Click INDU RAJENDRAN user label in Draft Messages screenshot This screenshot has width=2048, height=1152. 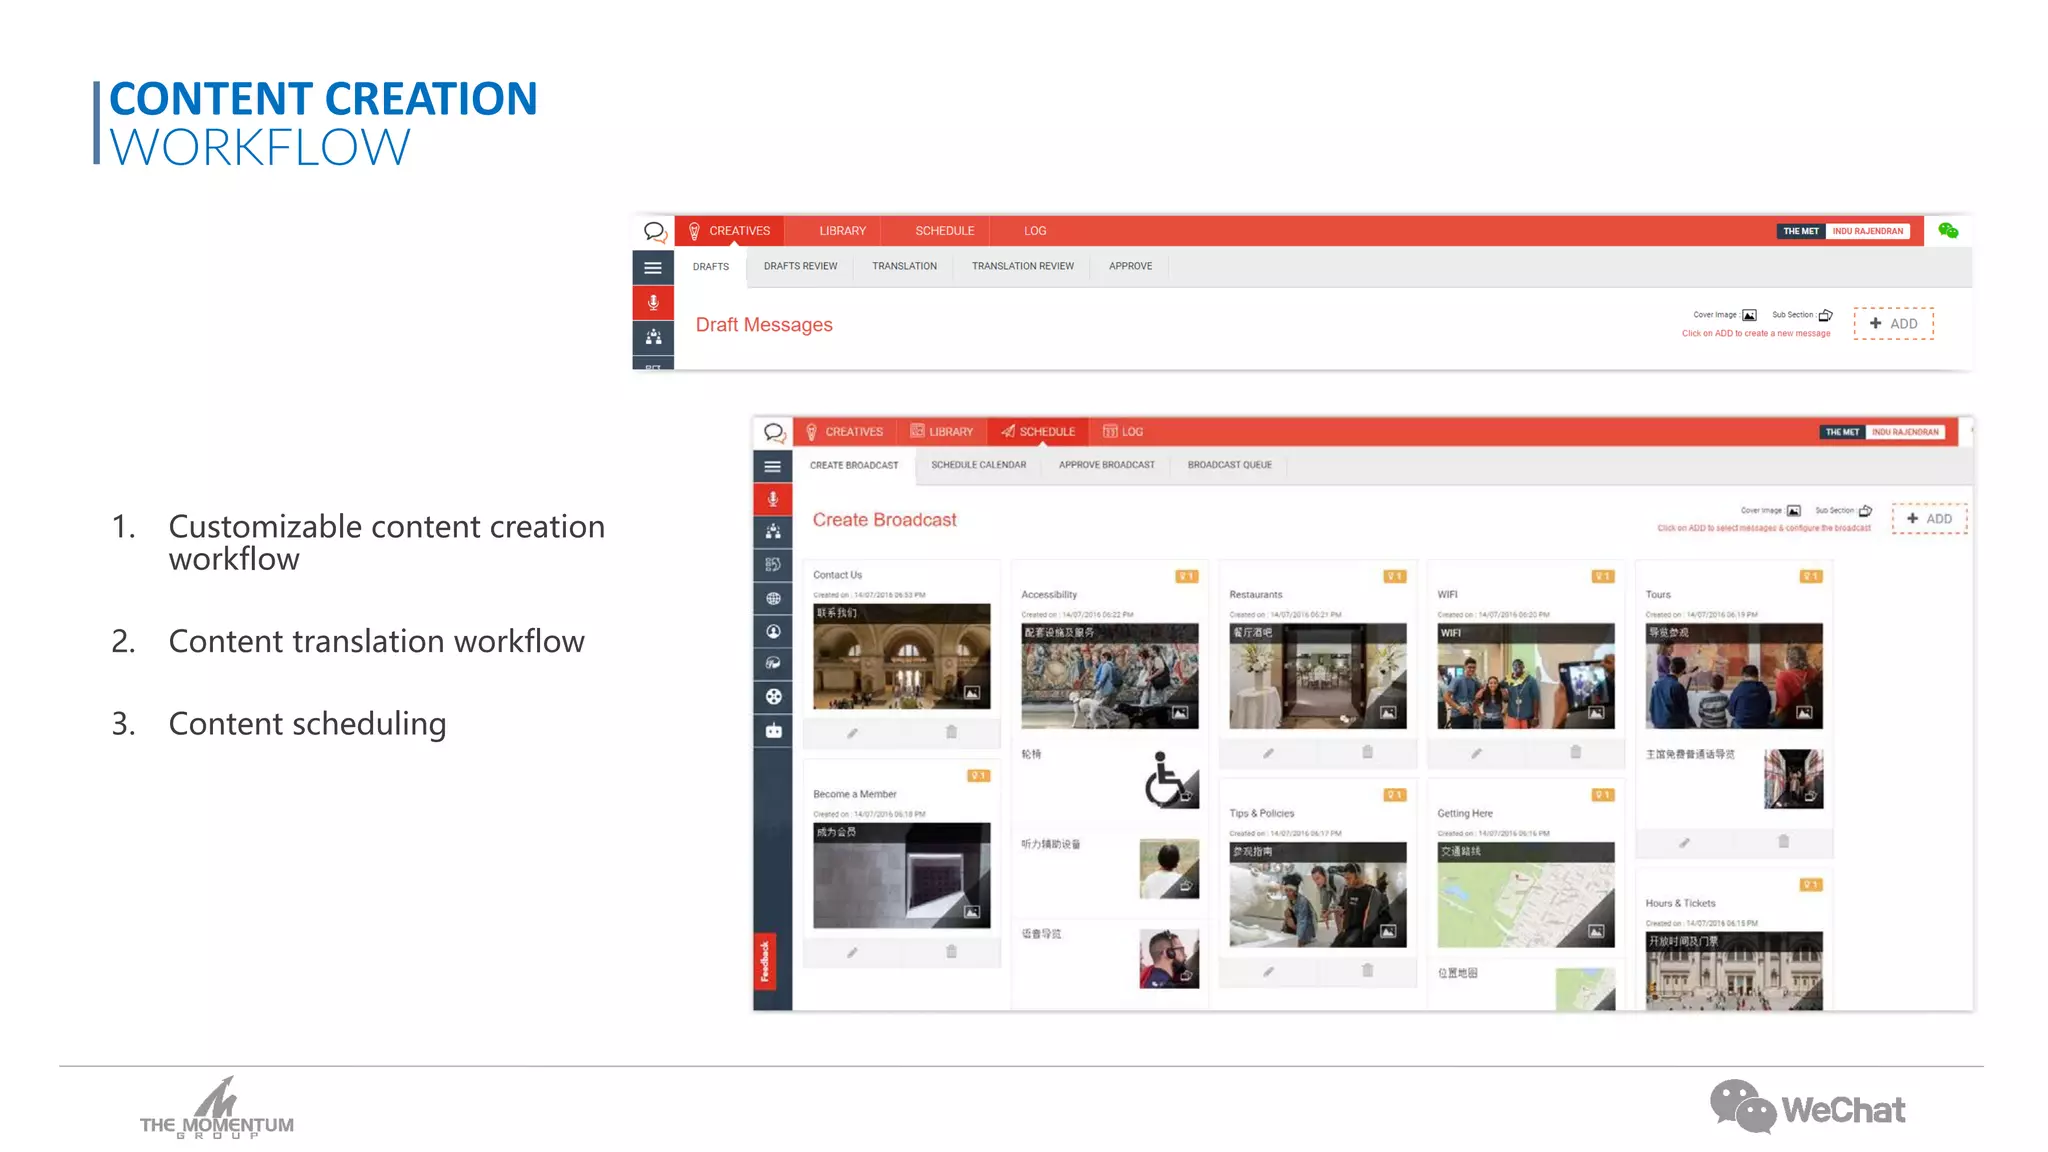pyautogui.click(x=1867, y=231)
